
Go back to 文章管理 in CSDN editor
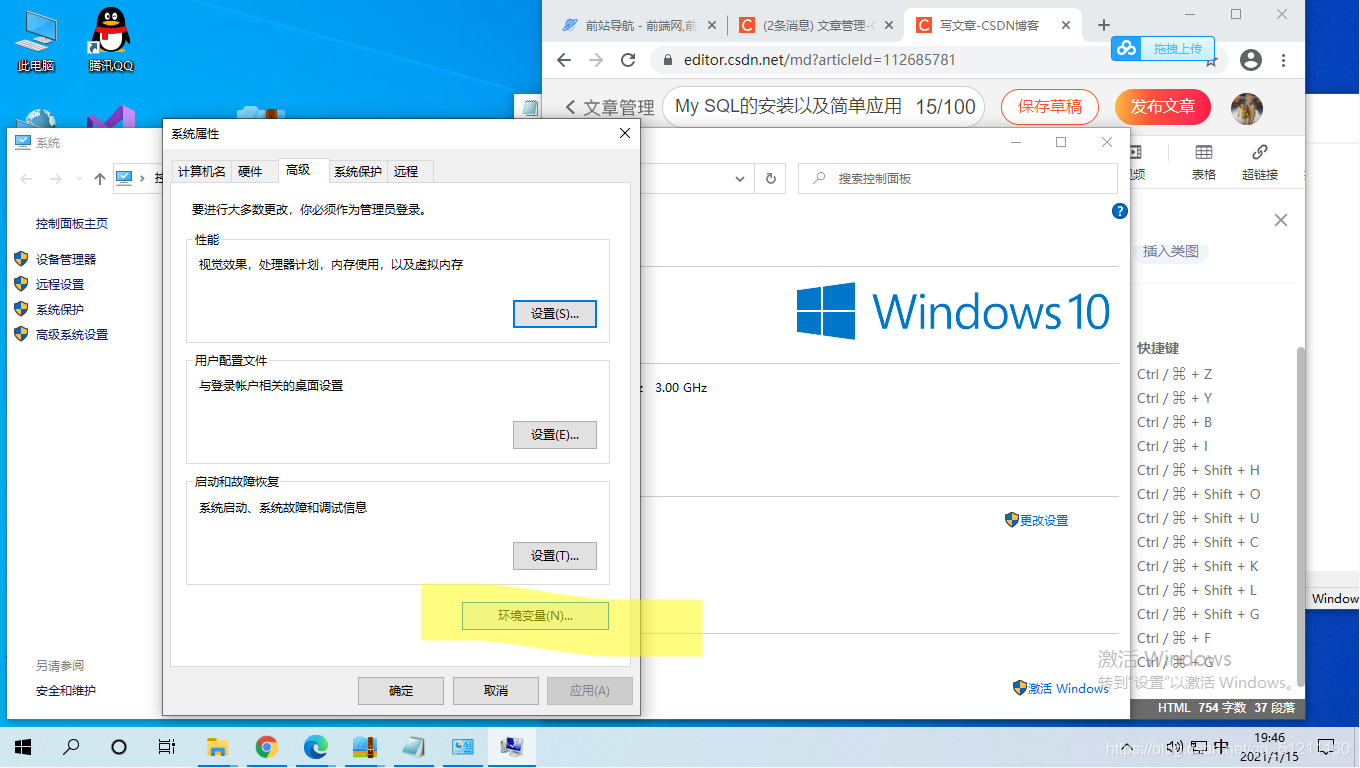[610, 107]
